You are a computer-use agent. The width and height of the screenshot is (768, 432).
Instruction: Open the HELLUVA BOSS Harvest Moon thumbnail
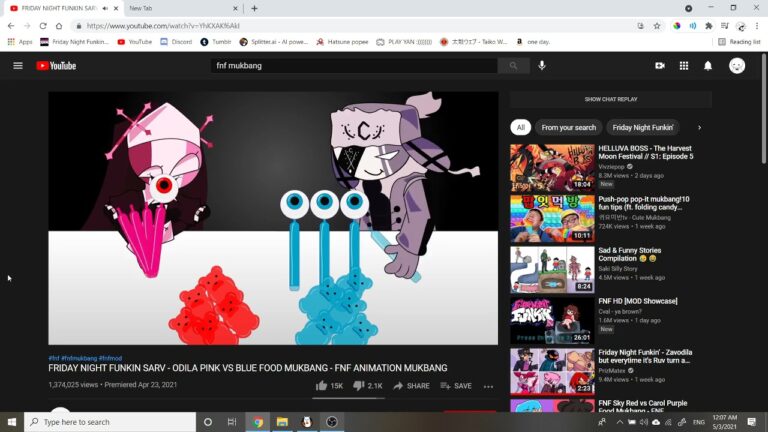tap(552, 168)
